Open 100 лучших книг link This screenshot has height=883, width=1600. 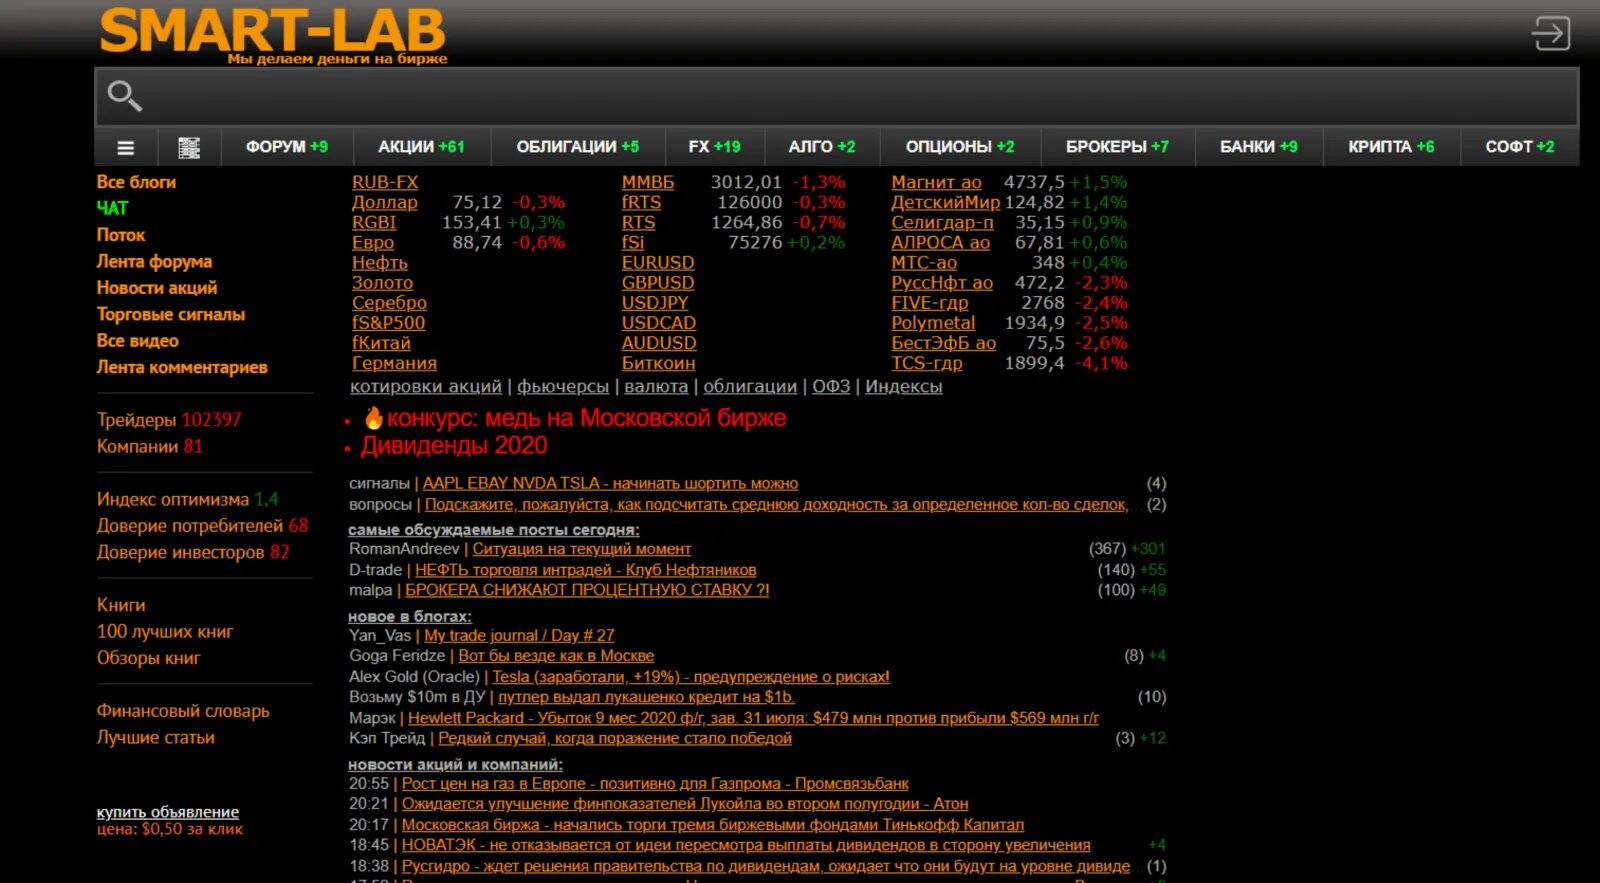coord(165,632)
